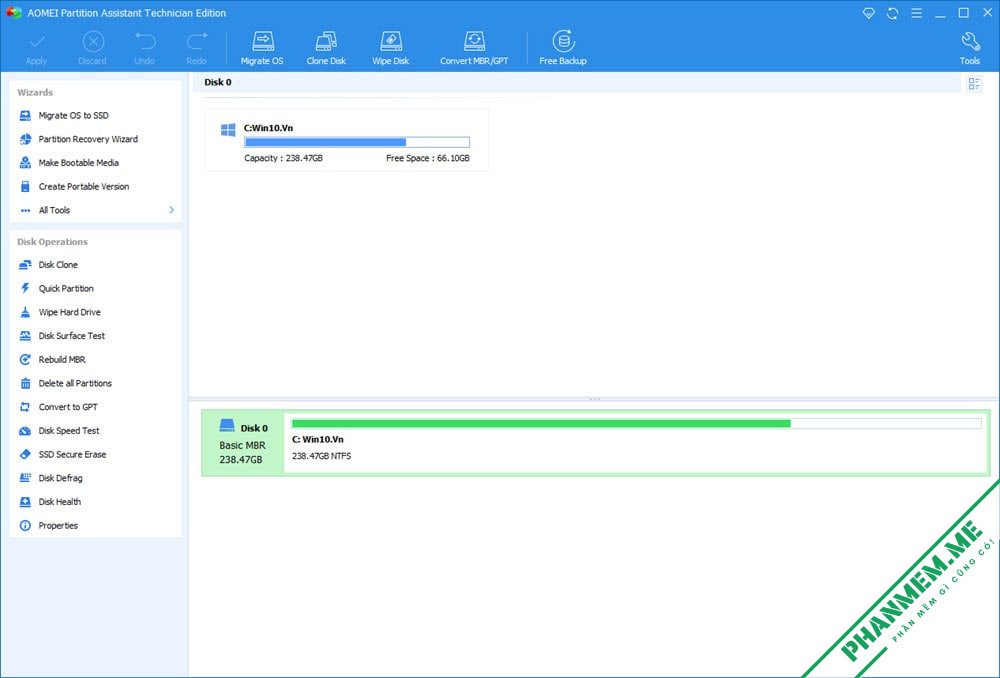The height and width of the screenshot is (678, 1000).
Task: Click the Apply checkmark button
Action: click(x=36, y=48)
